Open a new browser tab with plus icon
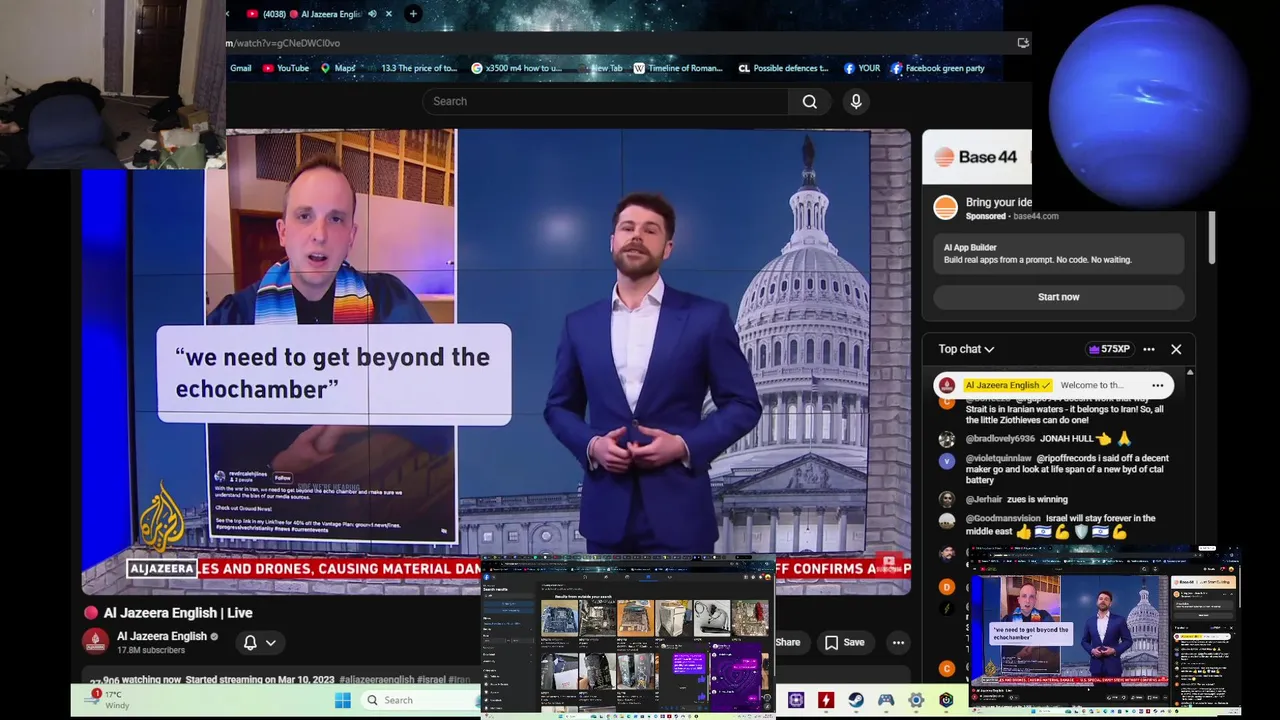 (413, 14)
